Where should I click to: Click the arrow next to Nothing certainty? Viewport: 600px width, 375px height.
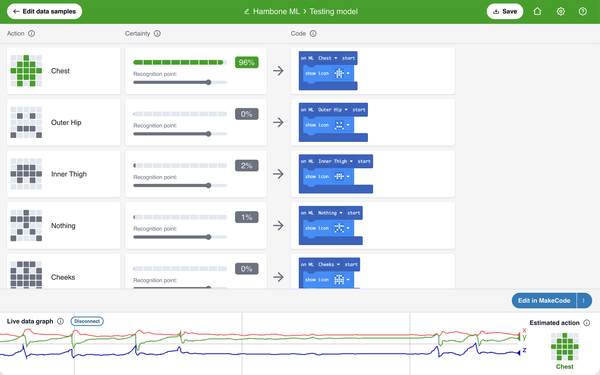(x=279, y=226)
